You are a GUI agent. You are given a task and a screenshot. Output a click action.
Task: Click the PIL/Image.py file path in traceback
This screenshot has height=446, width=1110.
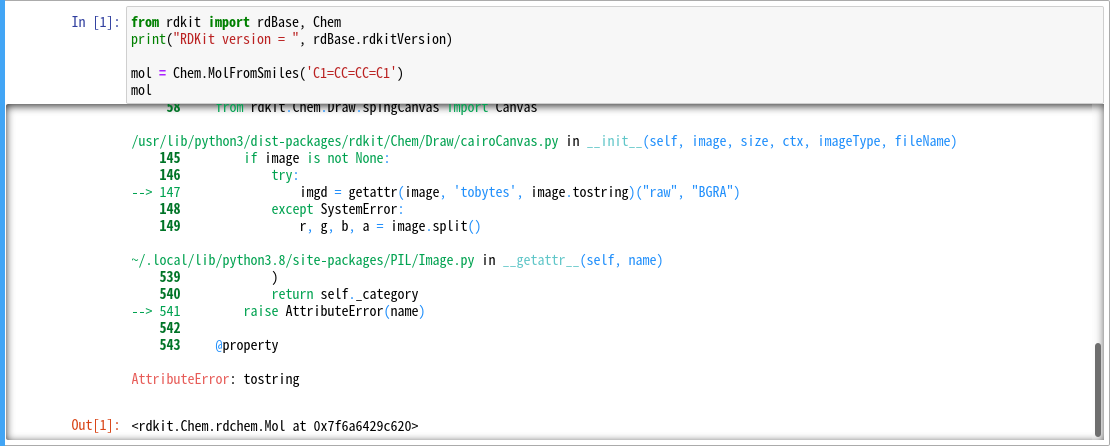click(x=303, y=261)
